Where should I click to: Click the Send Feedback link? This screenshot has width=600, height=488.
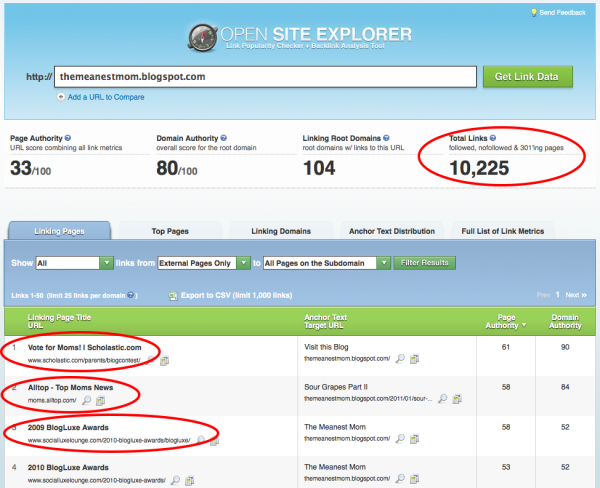click(562, 13)
